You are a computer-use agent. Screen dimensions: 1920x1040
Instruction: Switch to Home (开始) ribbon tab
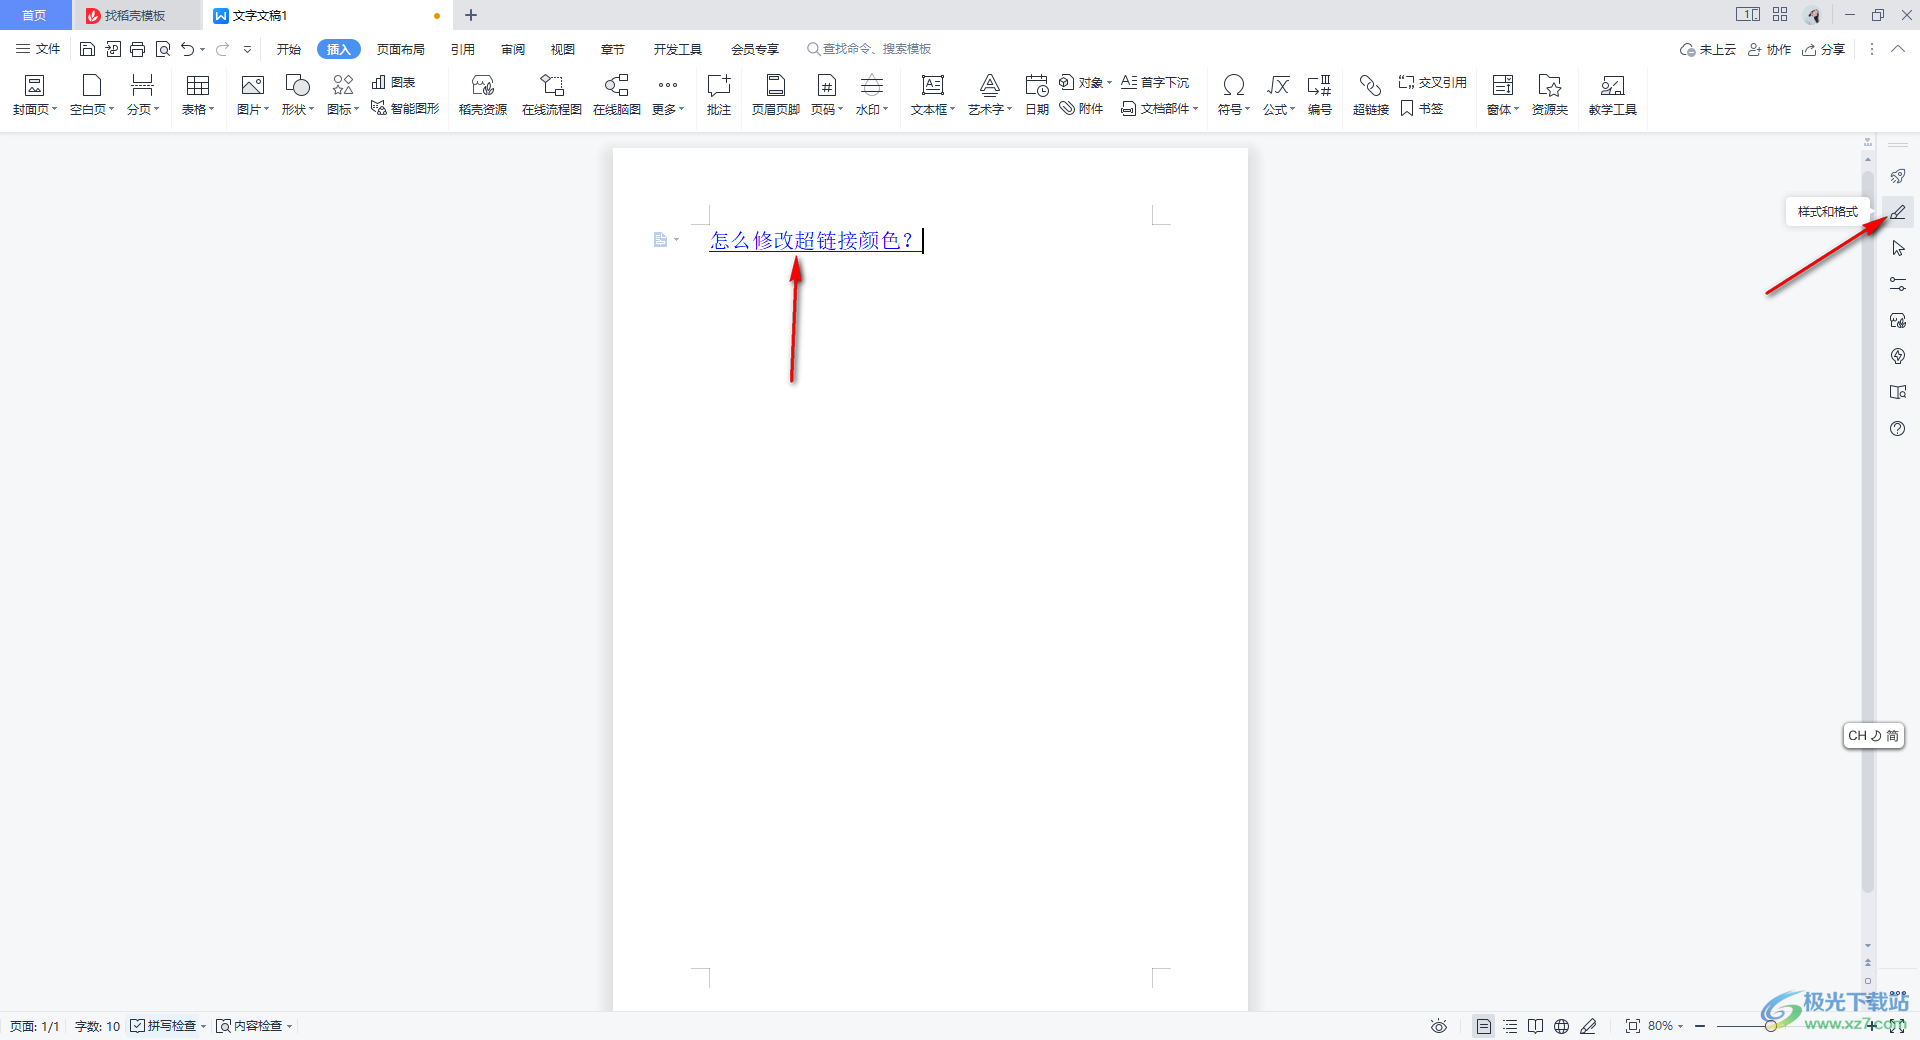pos(289,49)
